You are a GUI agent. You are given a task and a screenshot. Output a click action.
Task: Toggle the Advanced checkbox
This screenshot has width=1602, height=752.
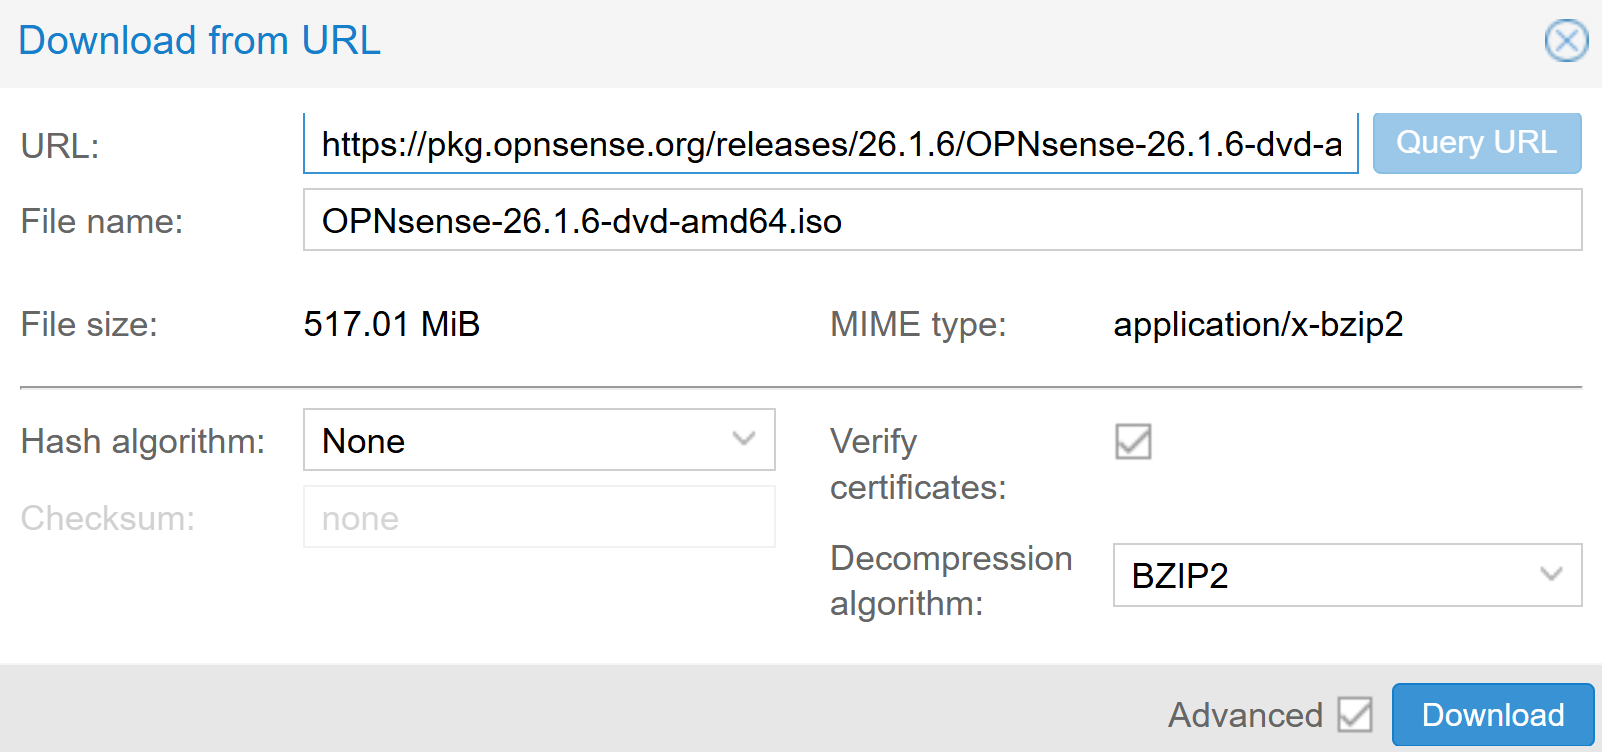[x=1355, y=715]
